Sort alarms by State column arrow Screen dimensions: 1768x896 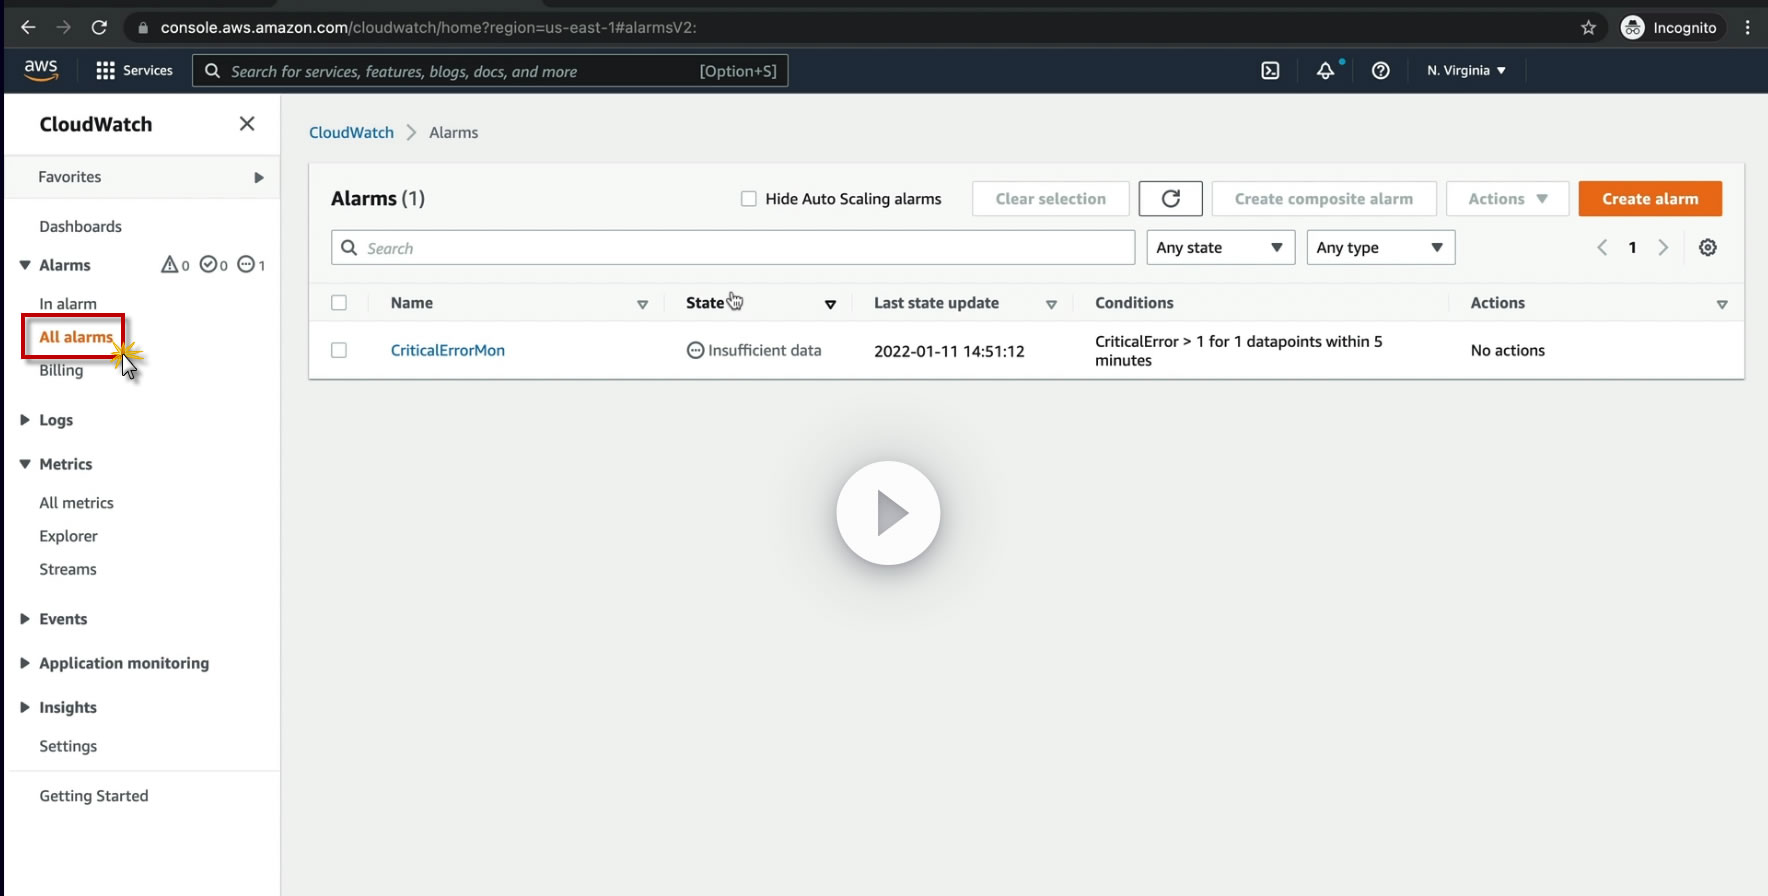tap(830, 304)
